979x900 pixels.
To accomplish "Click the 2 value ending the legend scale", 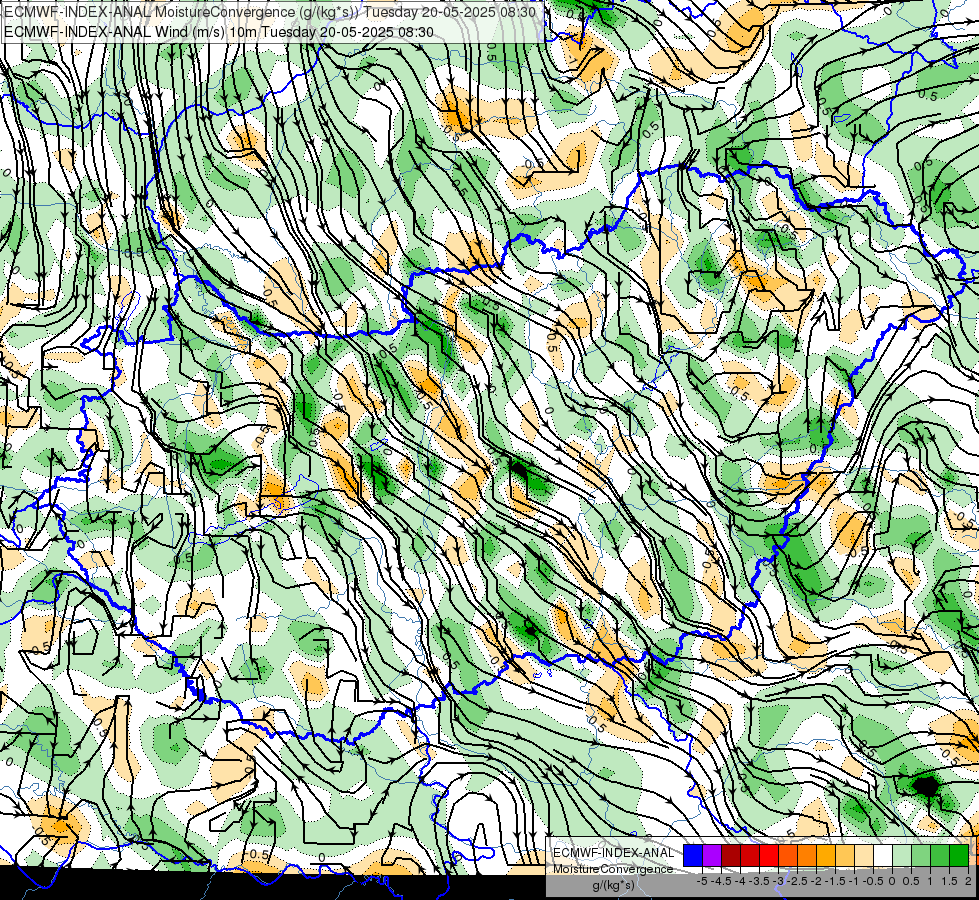I will click(x=968, y=881).
